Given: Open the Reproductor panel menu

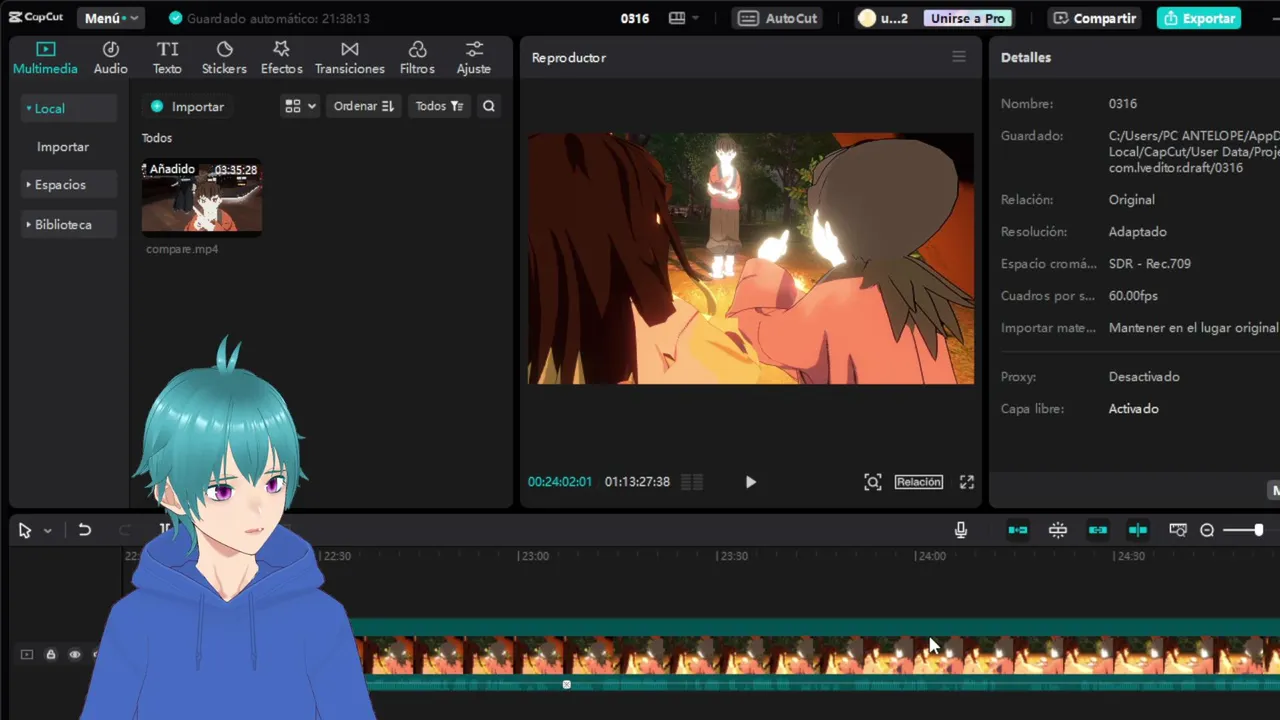Looking at the screenshot, I should coord(959,57).
